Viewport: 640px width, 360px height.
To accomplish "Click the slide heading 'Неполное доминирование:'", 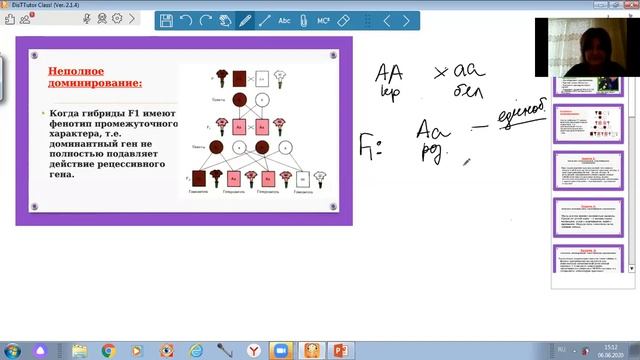I will pos(95,77).
